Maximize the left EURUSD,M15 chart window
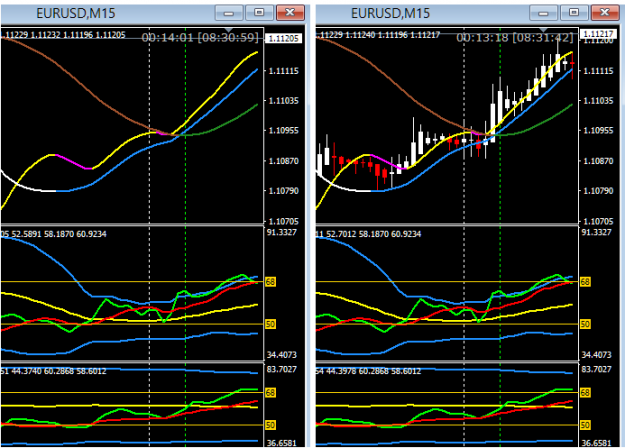Screen dimensions: 625x448 (x=259, y=13)
